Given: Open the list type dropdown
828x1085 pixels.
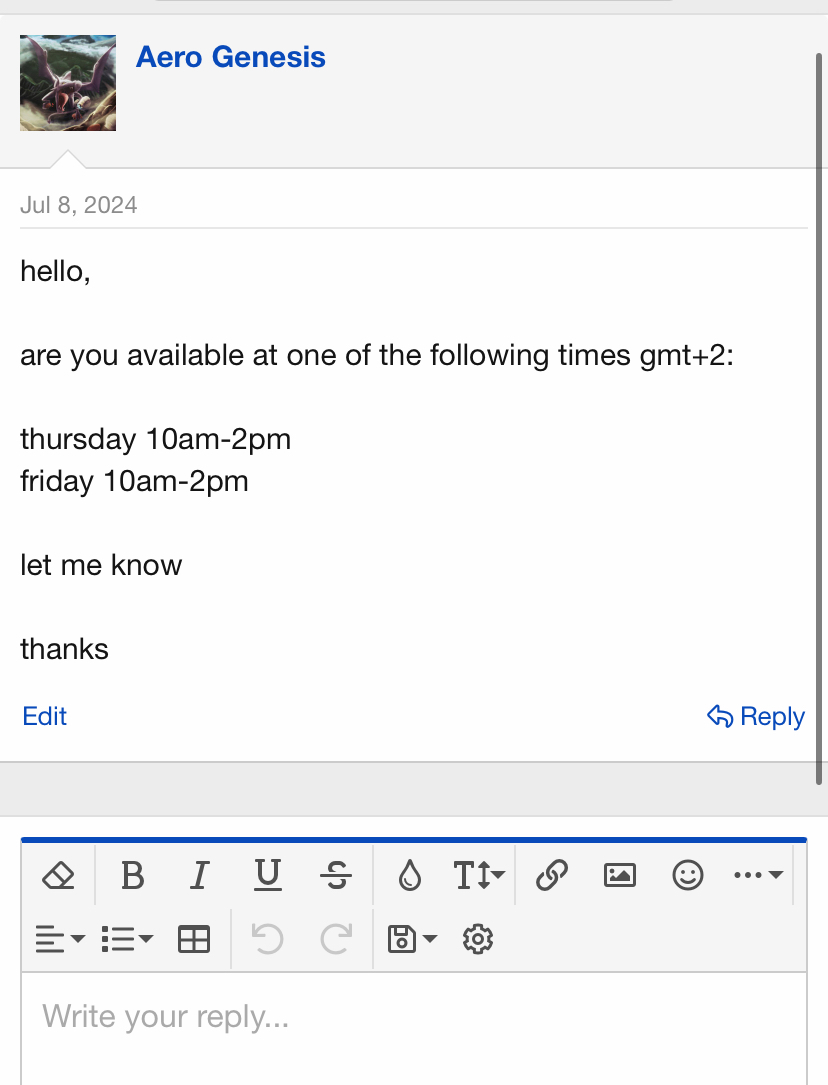Looking at the screenshot, I should click(127, 940).
